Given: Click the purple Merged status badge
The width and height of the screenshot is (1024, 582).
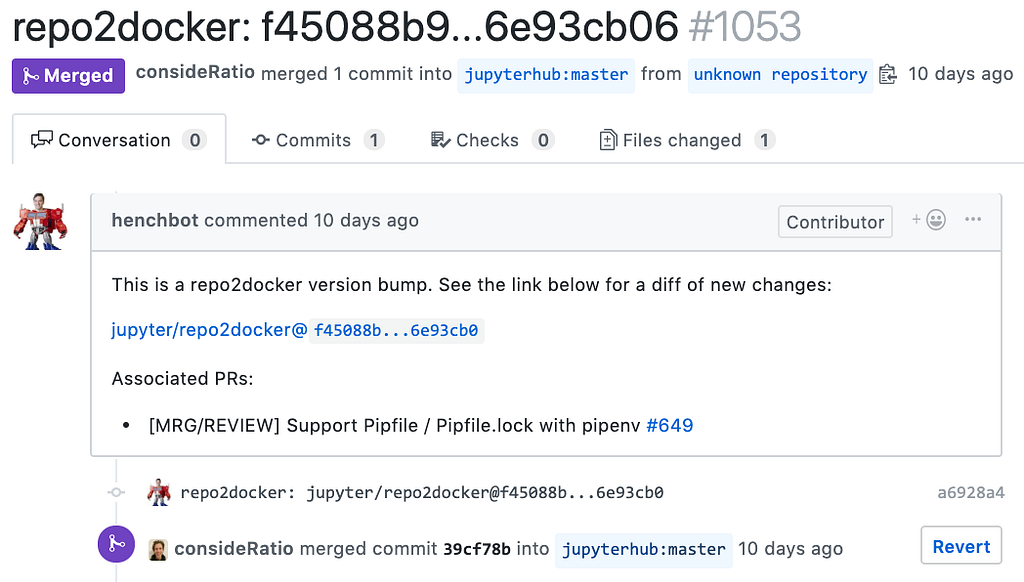Looking at the screenshot, I should click(68, 77).
